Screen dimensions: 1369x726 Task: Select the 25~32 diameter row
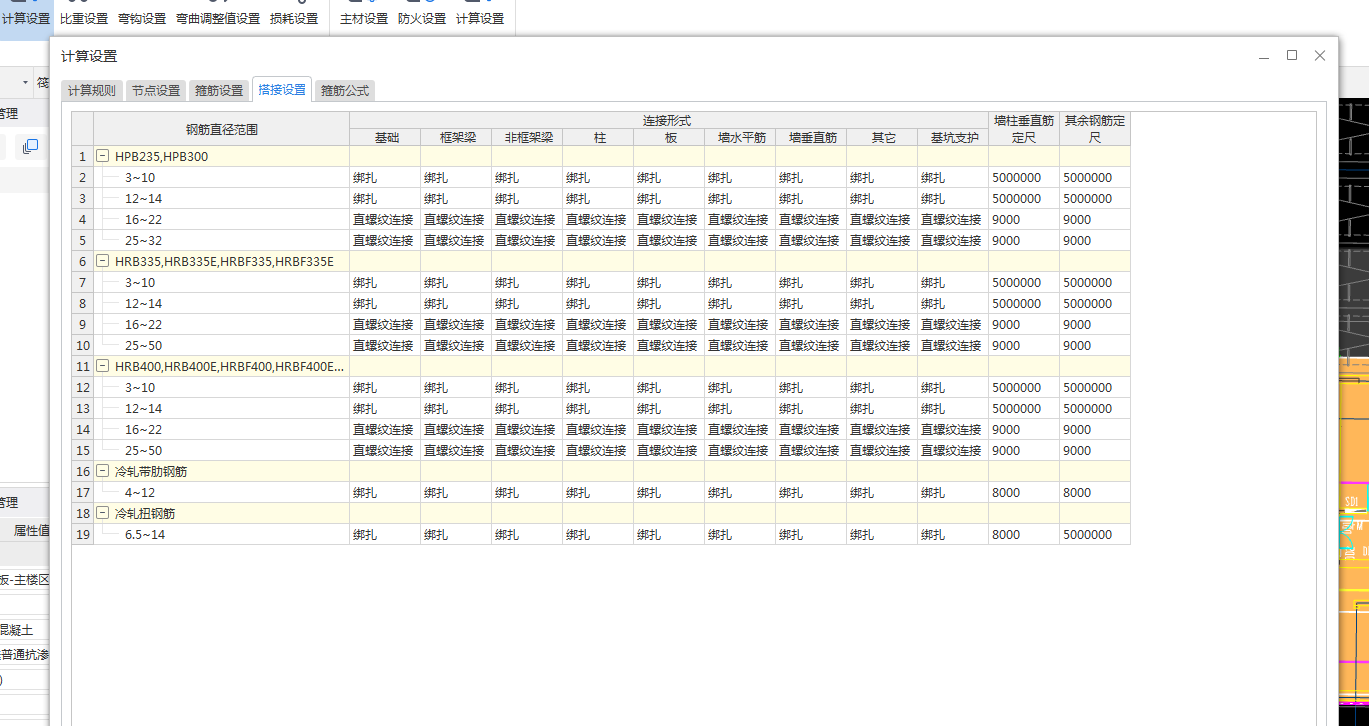[222, 241]
